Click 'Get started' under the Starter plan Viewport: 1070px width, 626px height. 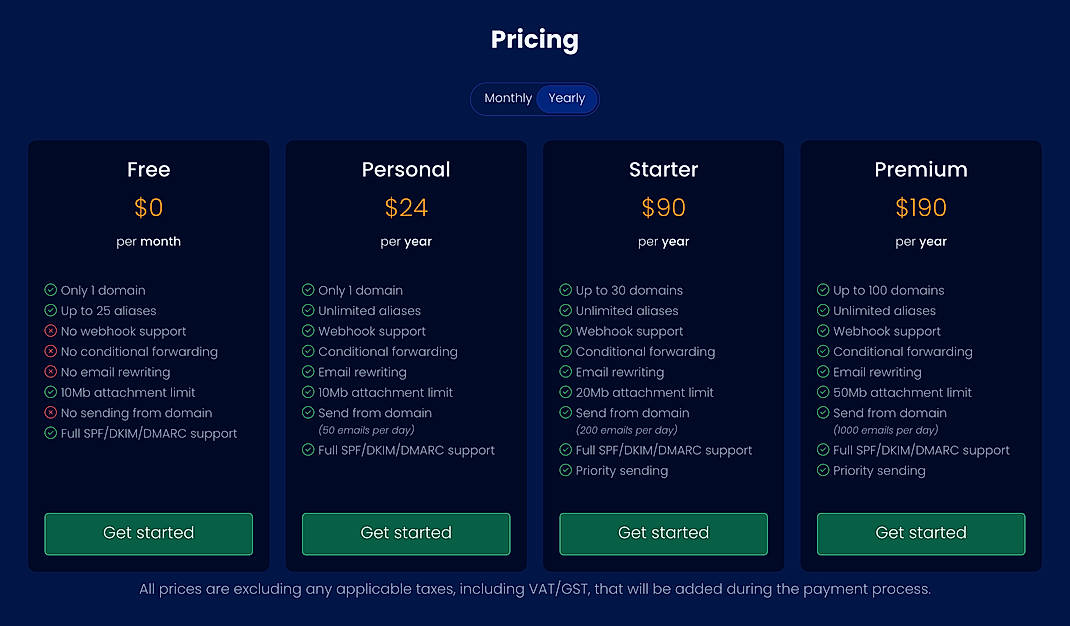click(x=663, y=534)
